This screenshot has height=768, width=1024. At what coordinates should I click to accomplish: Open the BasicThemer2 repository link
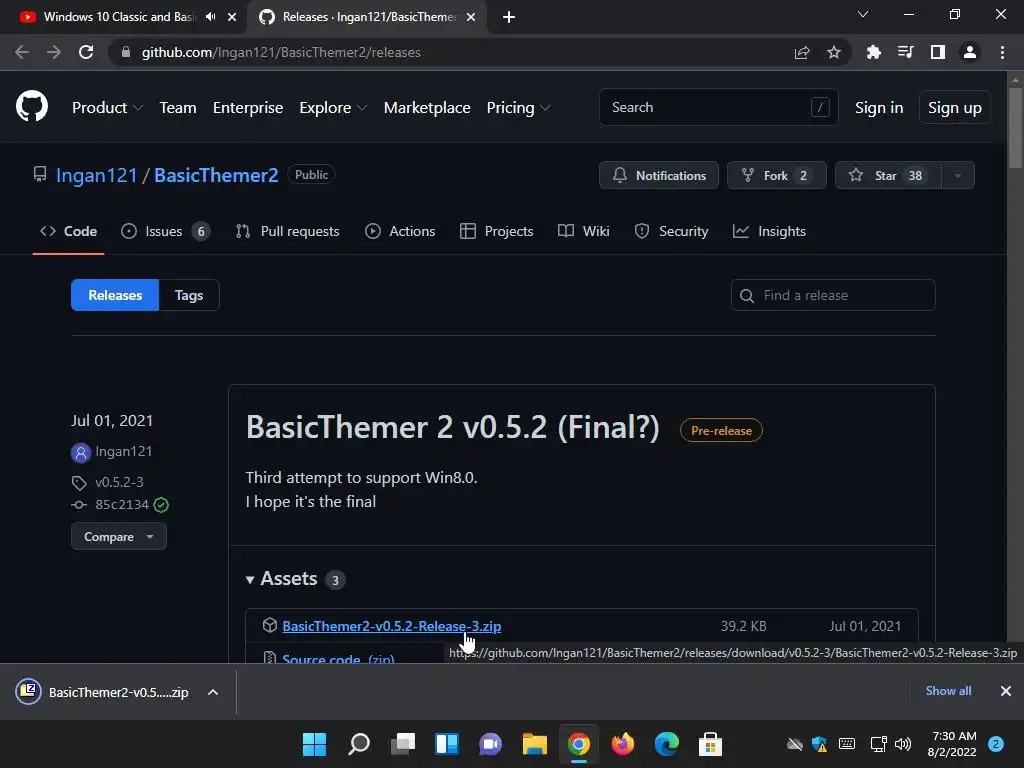click(216, 175)
